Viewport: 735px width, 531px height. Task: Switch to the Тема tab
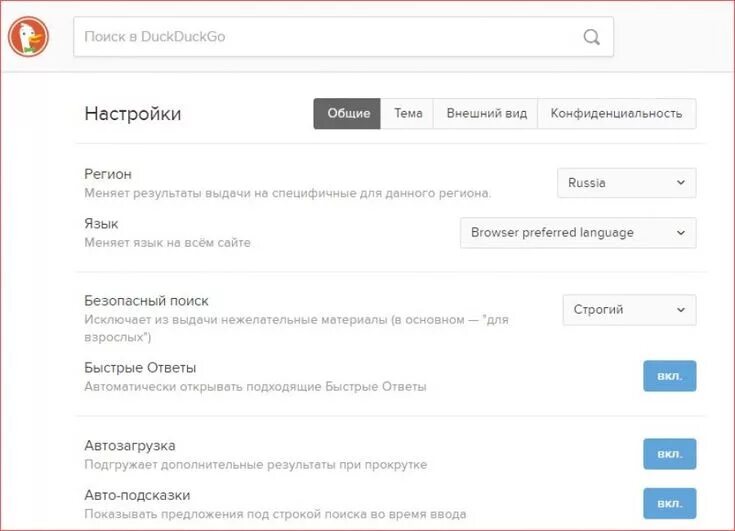pyautogui.click(x=407, y=113)
